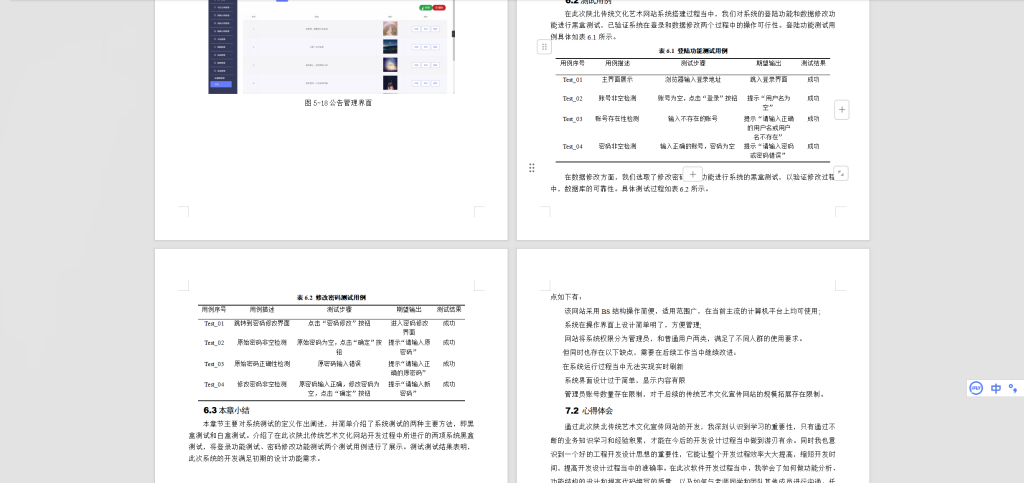Click the cell 原始密码非空检测
Viewport: 1024px width, 483px height.
[262, 342]
